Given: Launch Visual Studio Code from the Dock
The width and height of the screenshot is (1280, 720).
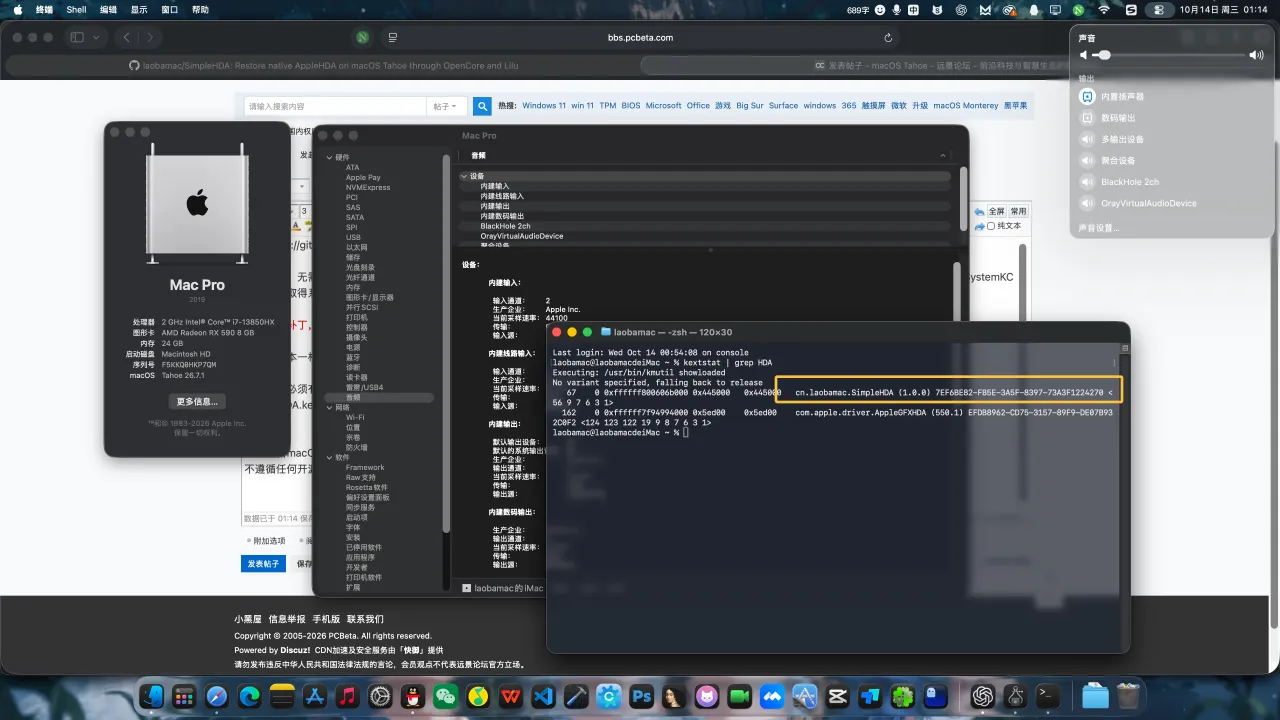Looking at the screenshot, I should (543, 696).
